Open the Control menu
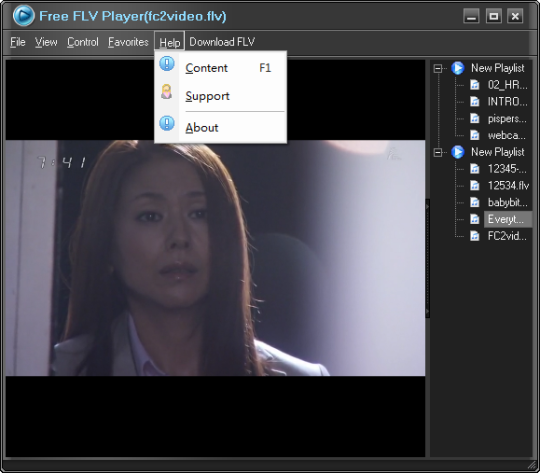This screenshot has height=473, width=540. (83, 42)
